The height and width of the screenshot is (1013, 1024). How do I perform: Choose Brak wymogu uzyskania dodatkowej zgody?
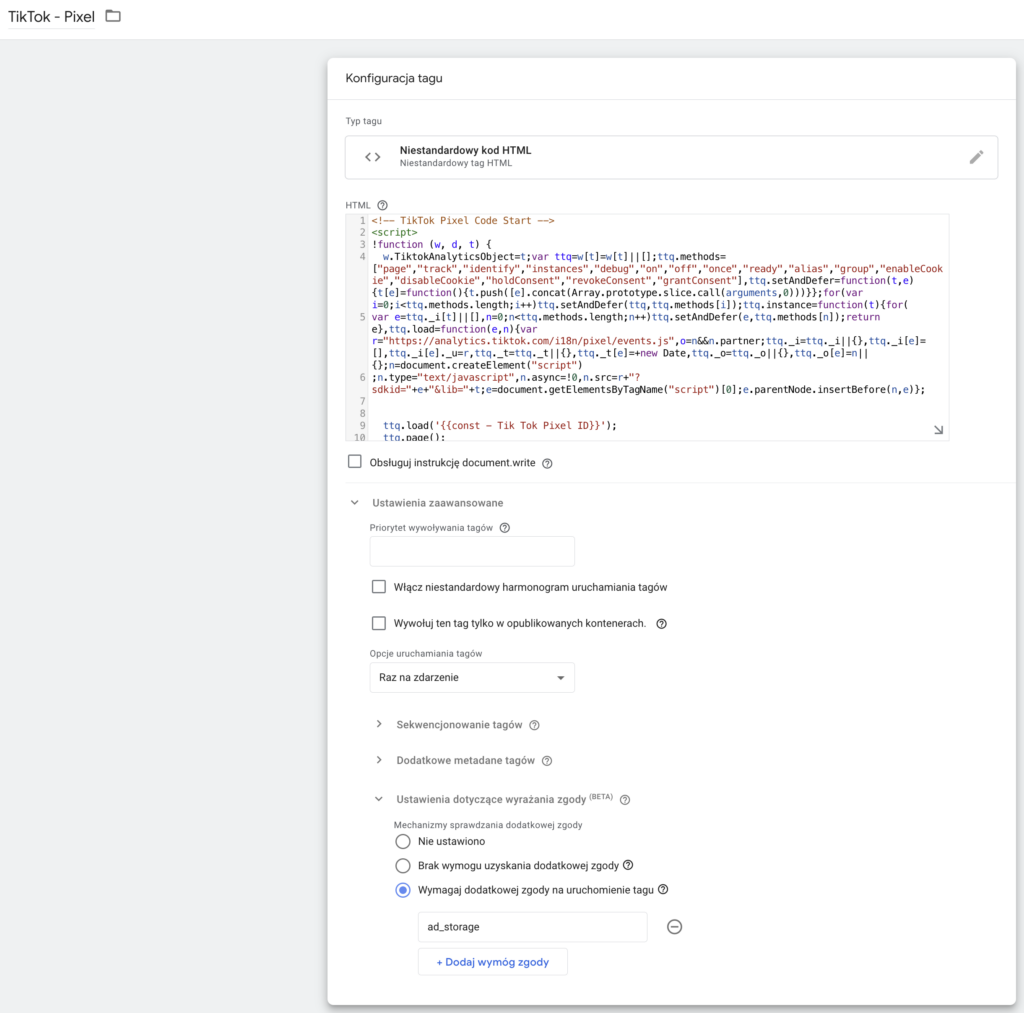(403, 866)
